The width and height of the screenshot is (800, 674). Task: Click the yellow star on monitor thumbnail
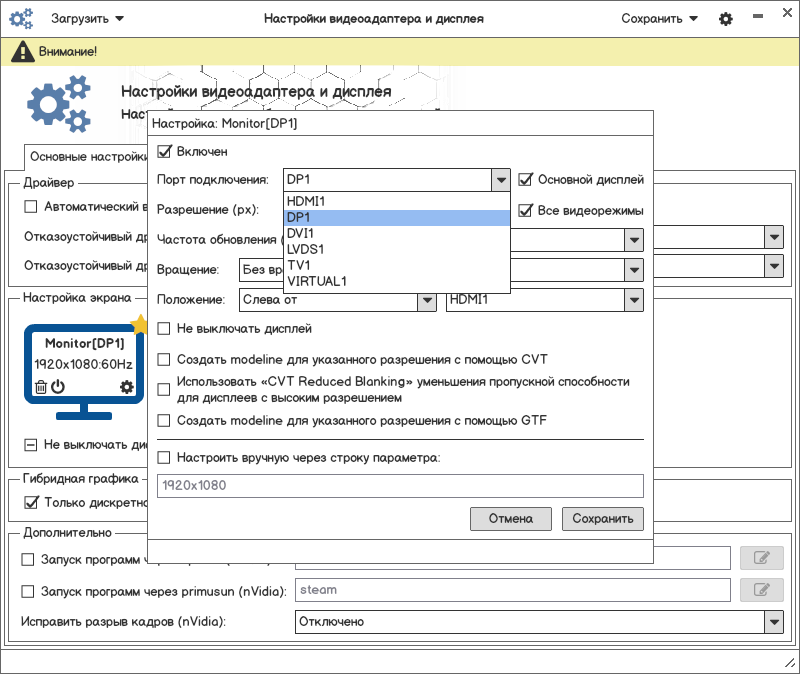[139, 324]
